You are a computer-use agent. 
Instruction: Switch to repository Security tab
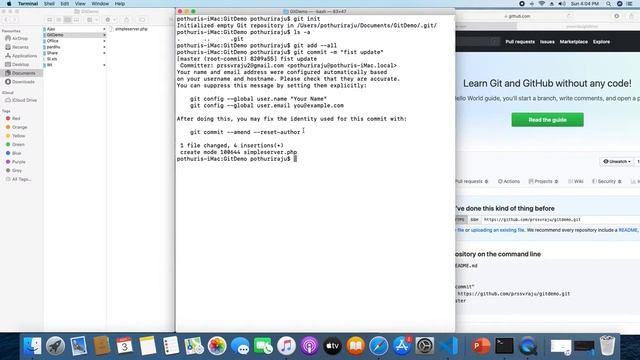[x=607, y=181]
